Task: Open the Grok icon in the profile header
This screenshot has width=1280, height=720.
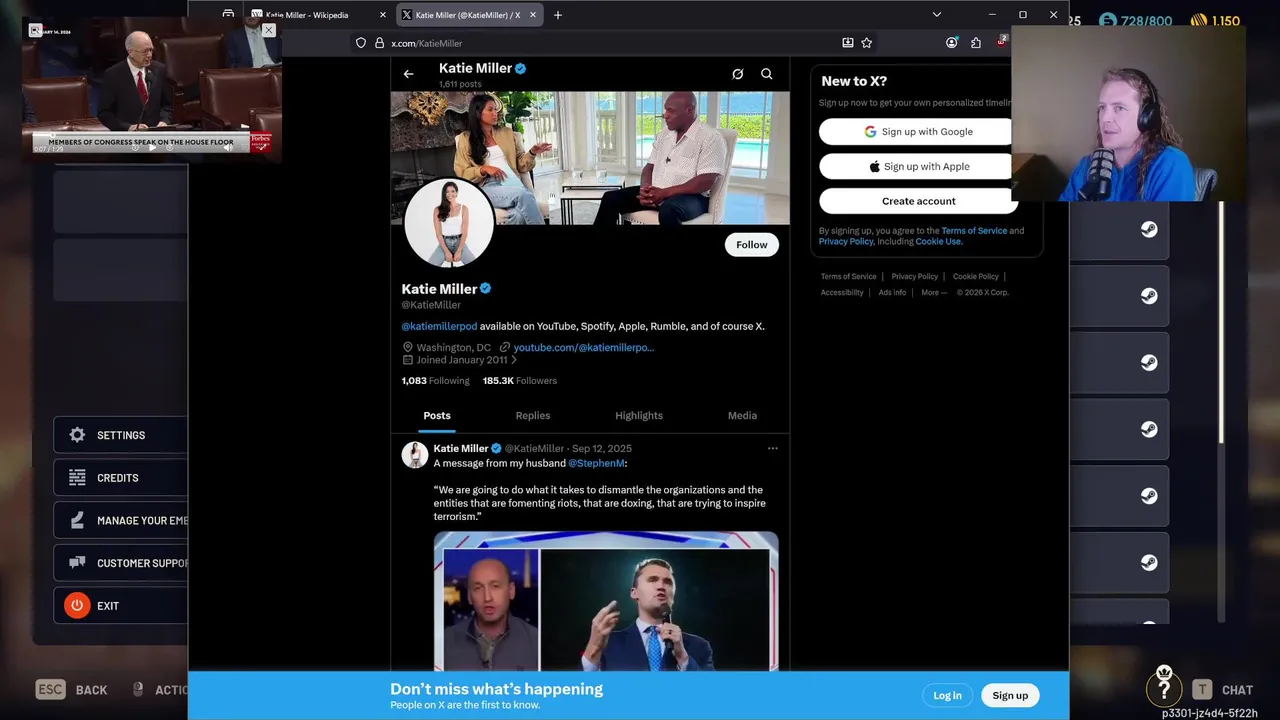Action: [x=738, y=74]
